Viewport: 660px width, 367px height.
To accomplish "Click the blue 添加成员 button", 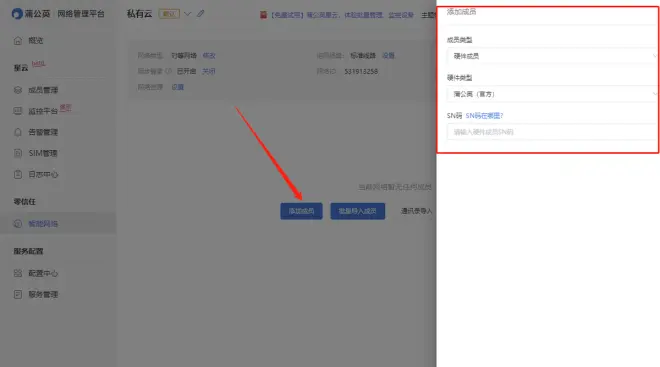I will click(x=301, y=211).
